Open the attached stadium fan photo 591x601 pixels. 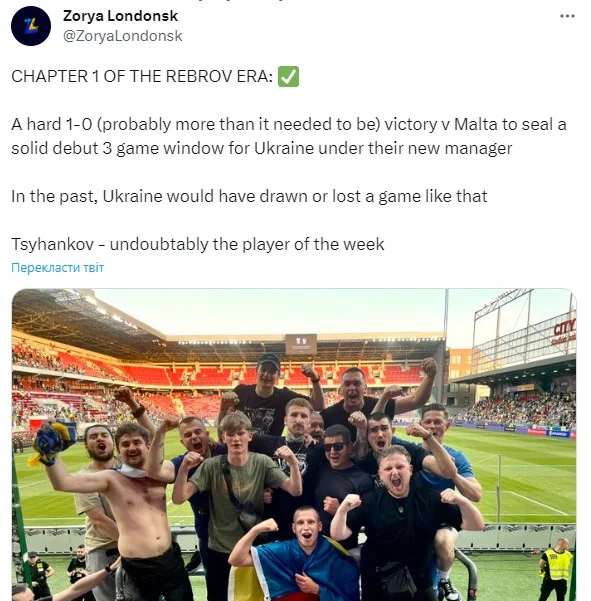click(294, 445)
